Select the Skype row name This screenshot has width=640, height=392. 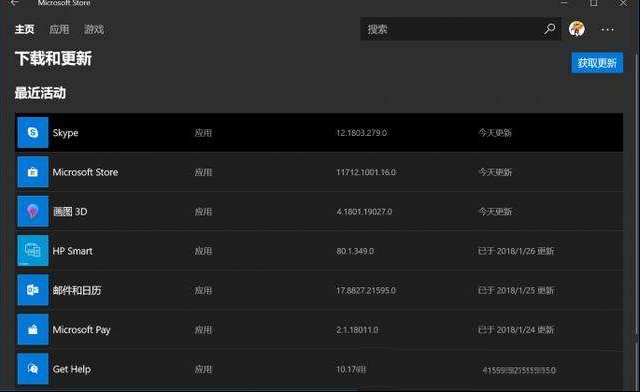pos(65,133)
